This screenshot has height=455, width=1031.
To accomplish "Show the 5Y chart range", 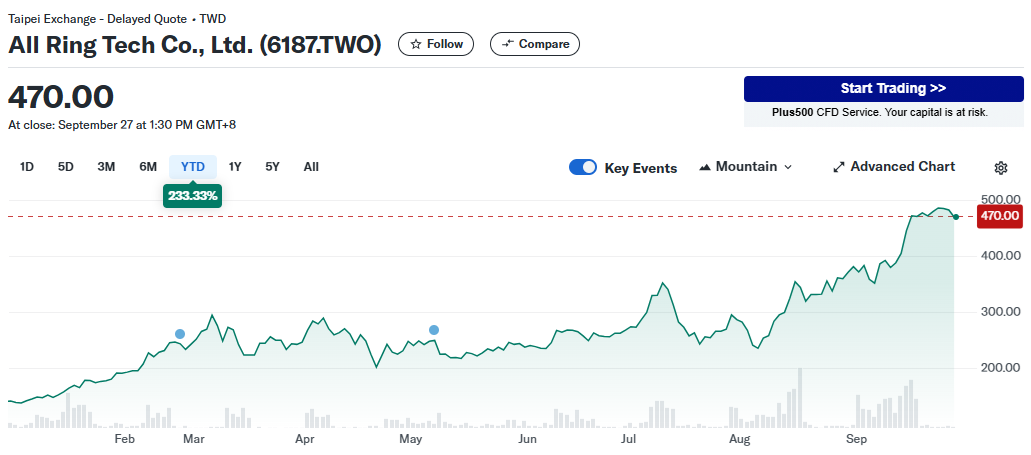I will [272, 167].
